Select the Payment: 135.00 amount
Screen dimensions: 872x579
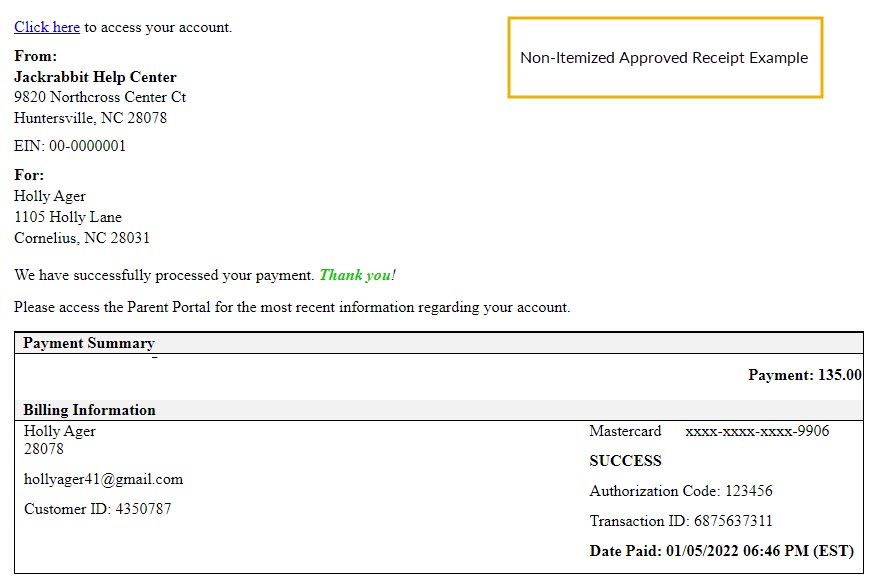pyautogui.click(x=804, y=374)
